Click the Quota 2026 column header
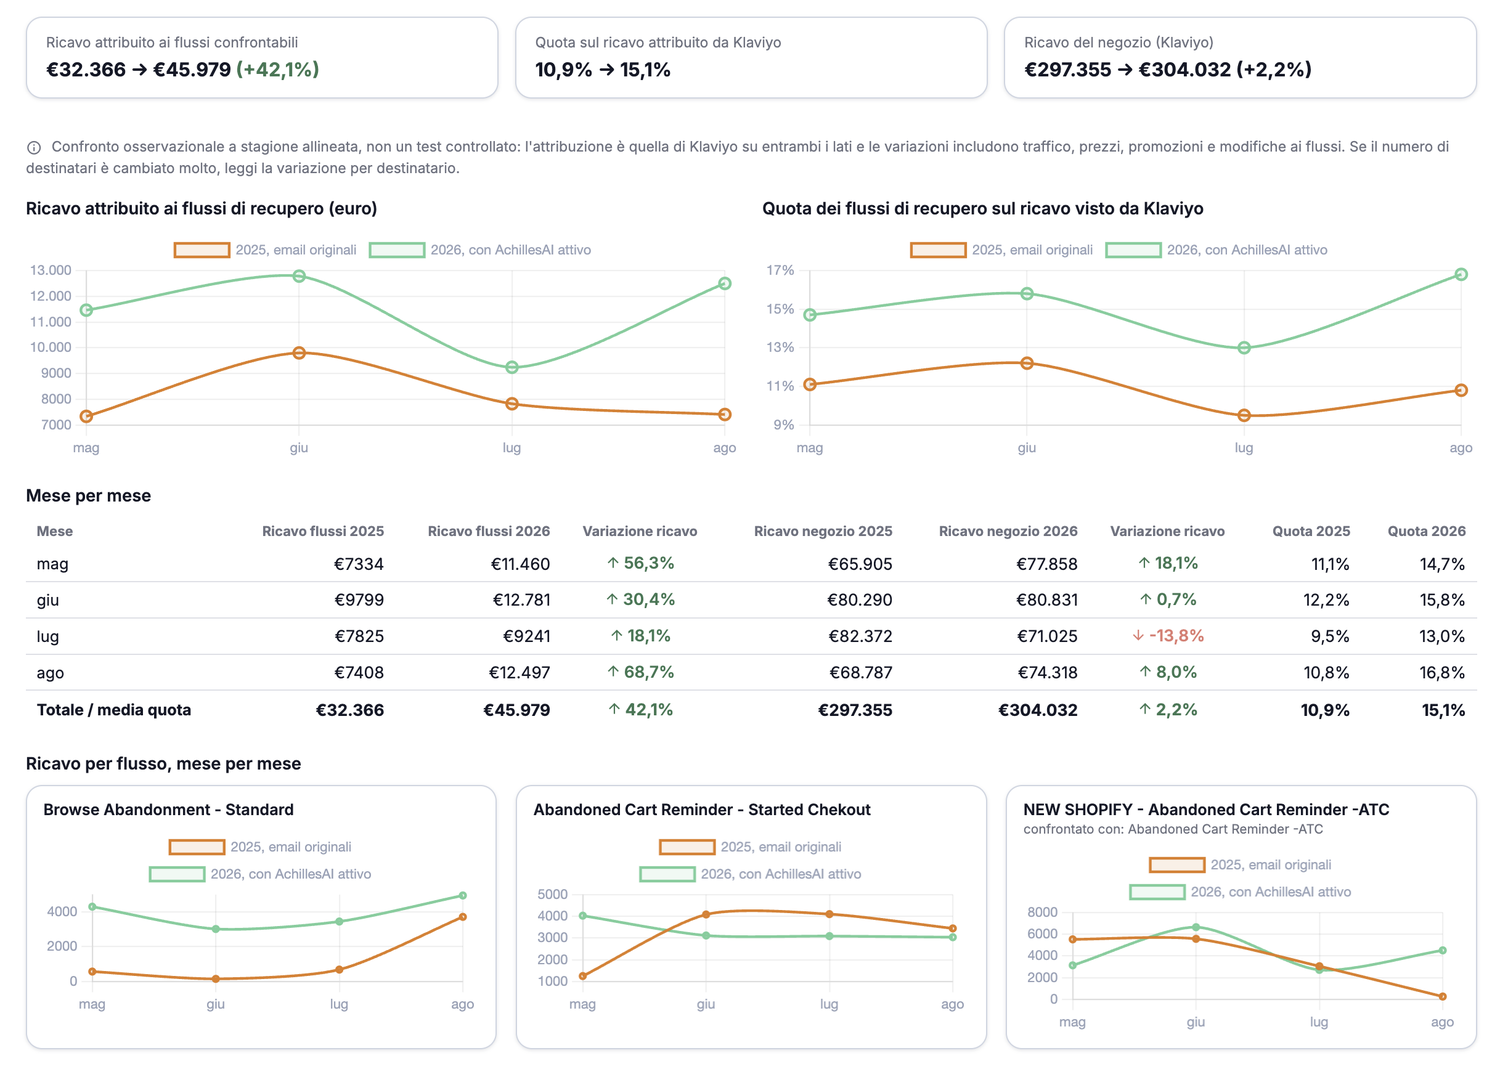Viewport: 1500px width, 1077px height. click(x=1426, y=531)
